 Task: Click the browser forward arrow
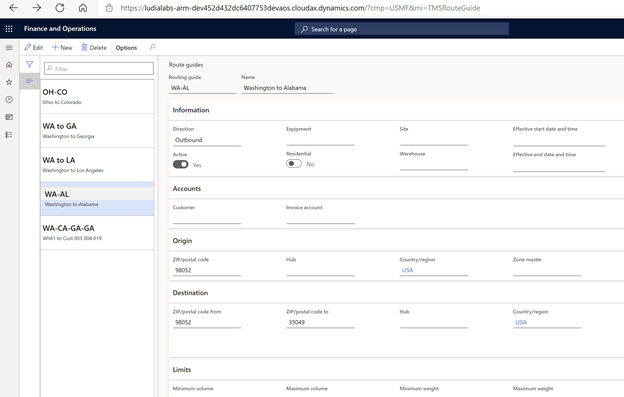(37, 8)
